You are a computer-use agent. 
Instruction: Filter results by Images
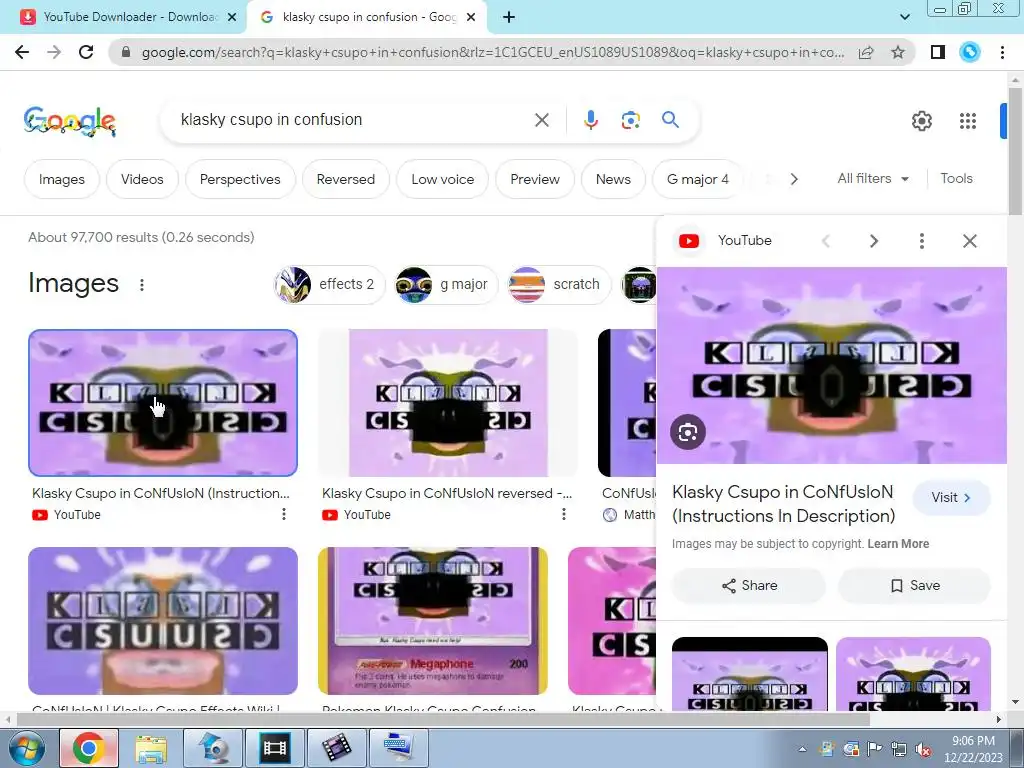pyautogui.click(x=61, y=179)
